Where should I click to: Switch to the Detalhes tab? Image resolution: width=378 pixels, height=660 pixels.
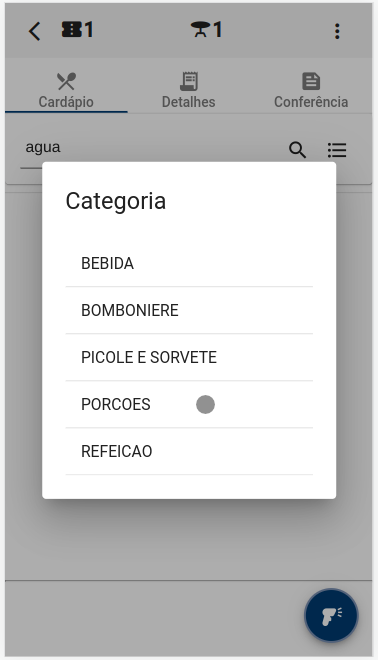[189, 90]
